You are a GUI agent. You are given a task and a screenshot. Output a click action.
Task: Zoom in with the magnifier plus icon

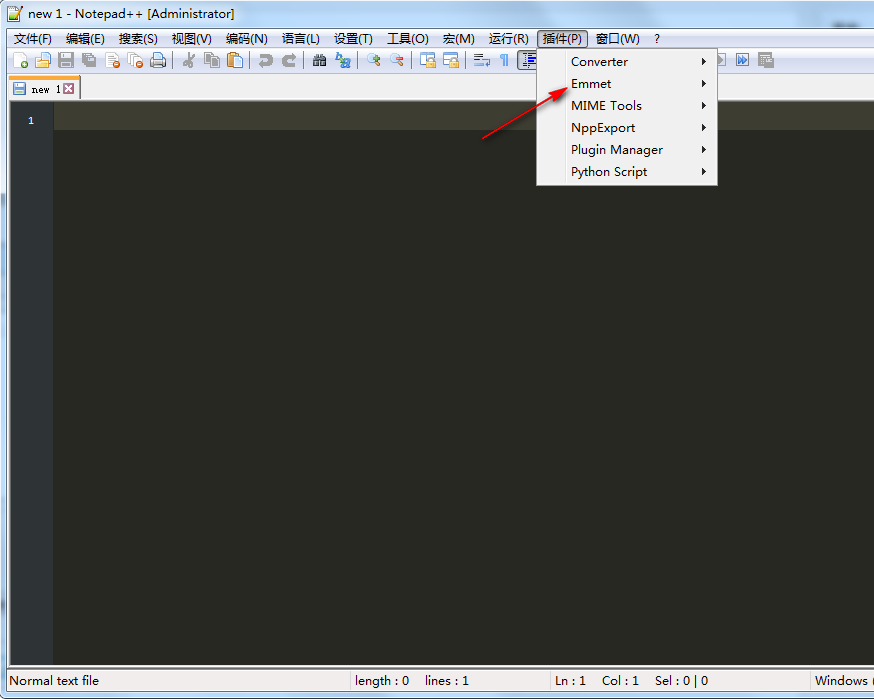(373, 60)
